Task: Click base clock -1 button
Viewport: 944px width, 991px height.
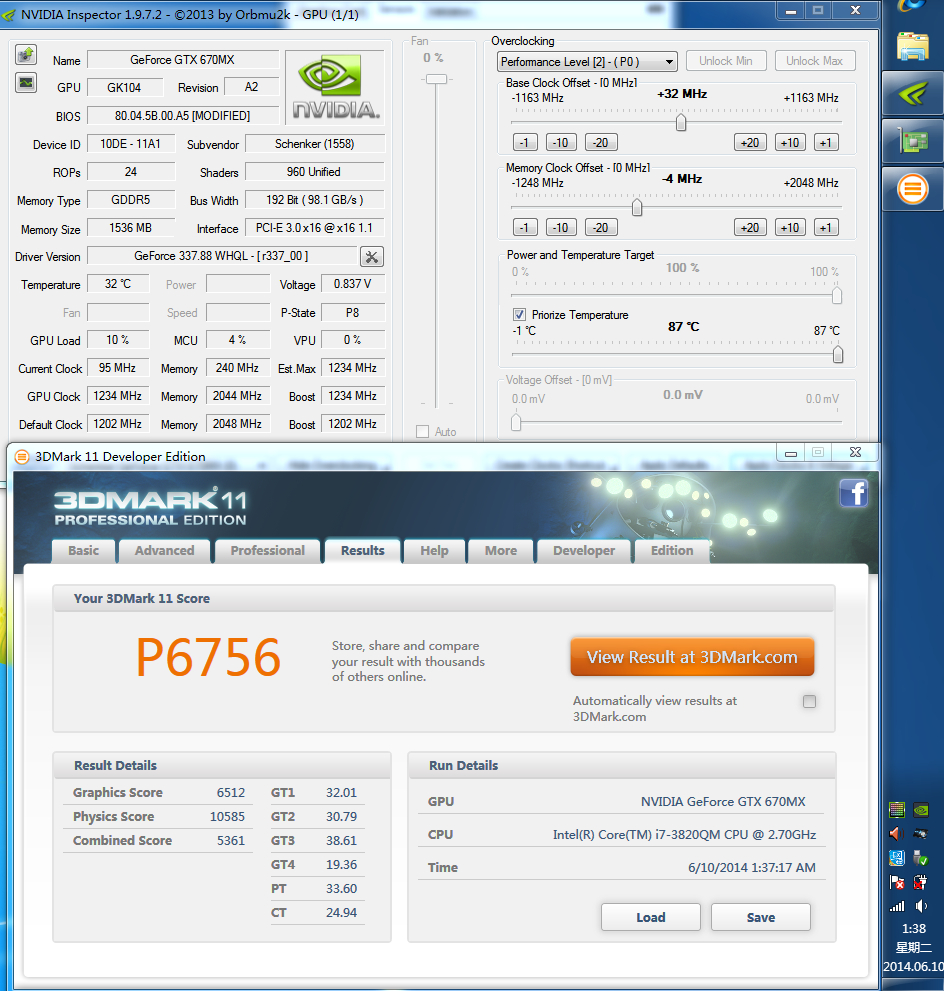Action: [524, 143]
